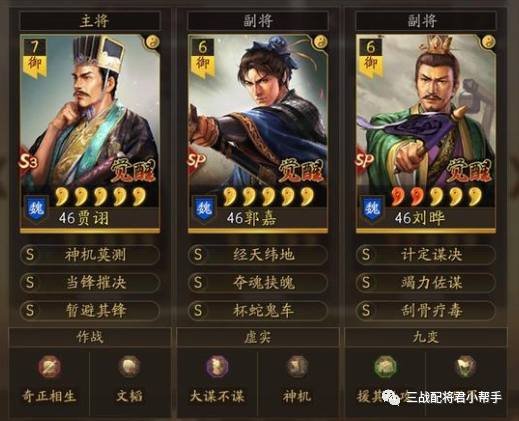The width and height of the screenshot is (519, 421).
Task: Open the 九变 tactics header
Action: tap(426, 337)
